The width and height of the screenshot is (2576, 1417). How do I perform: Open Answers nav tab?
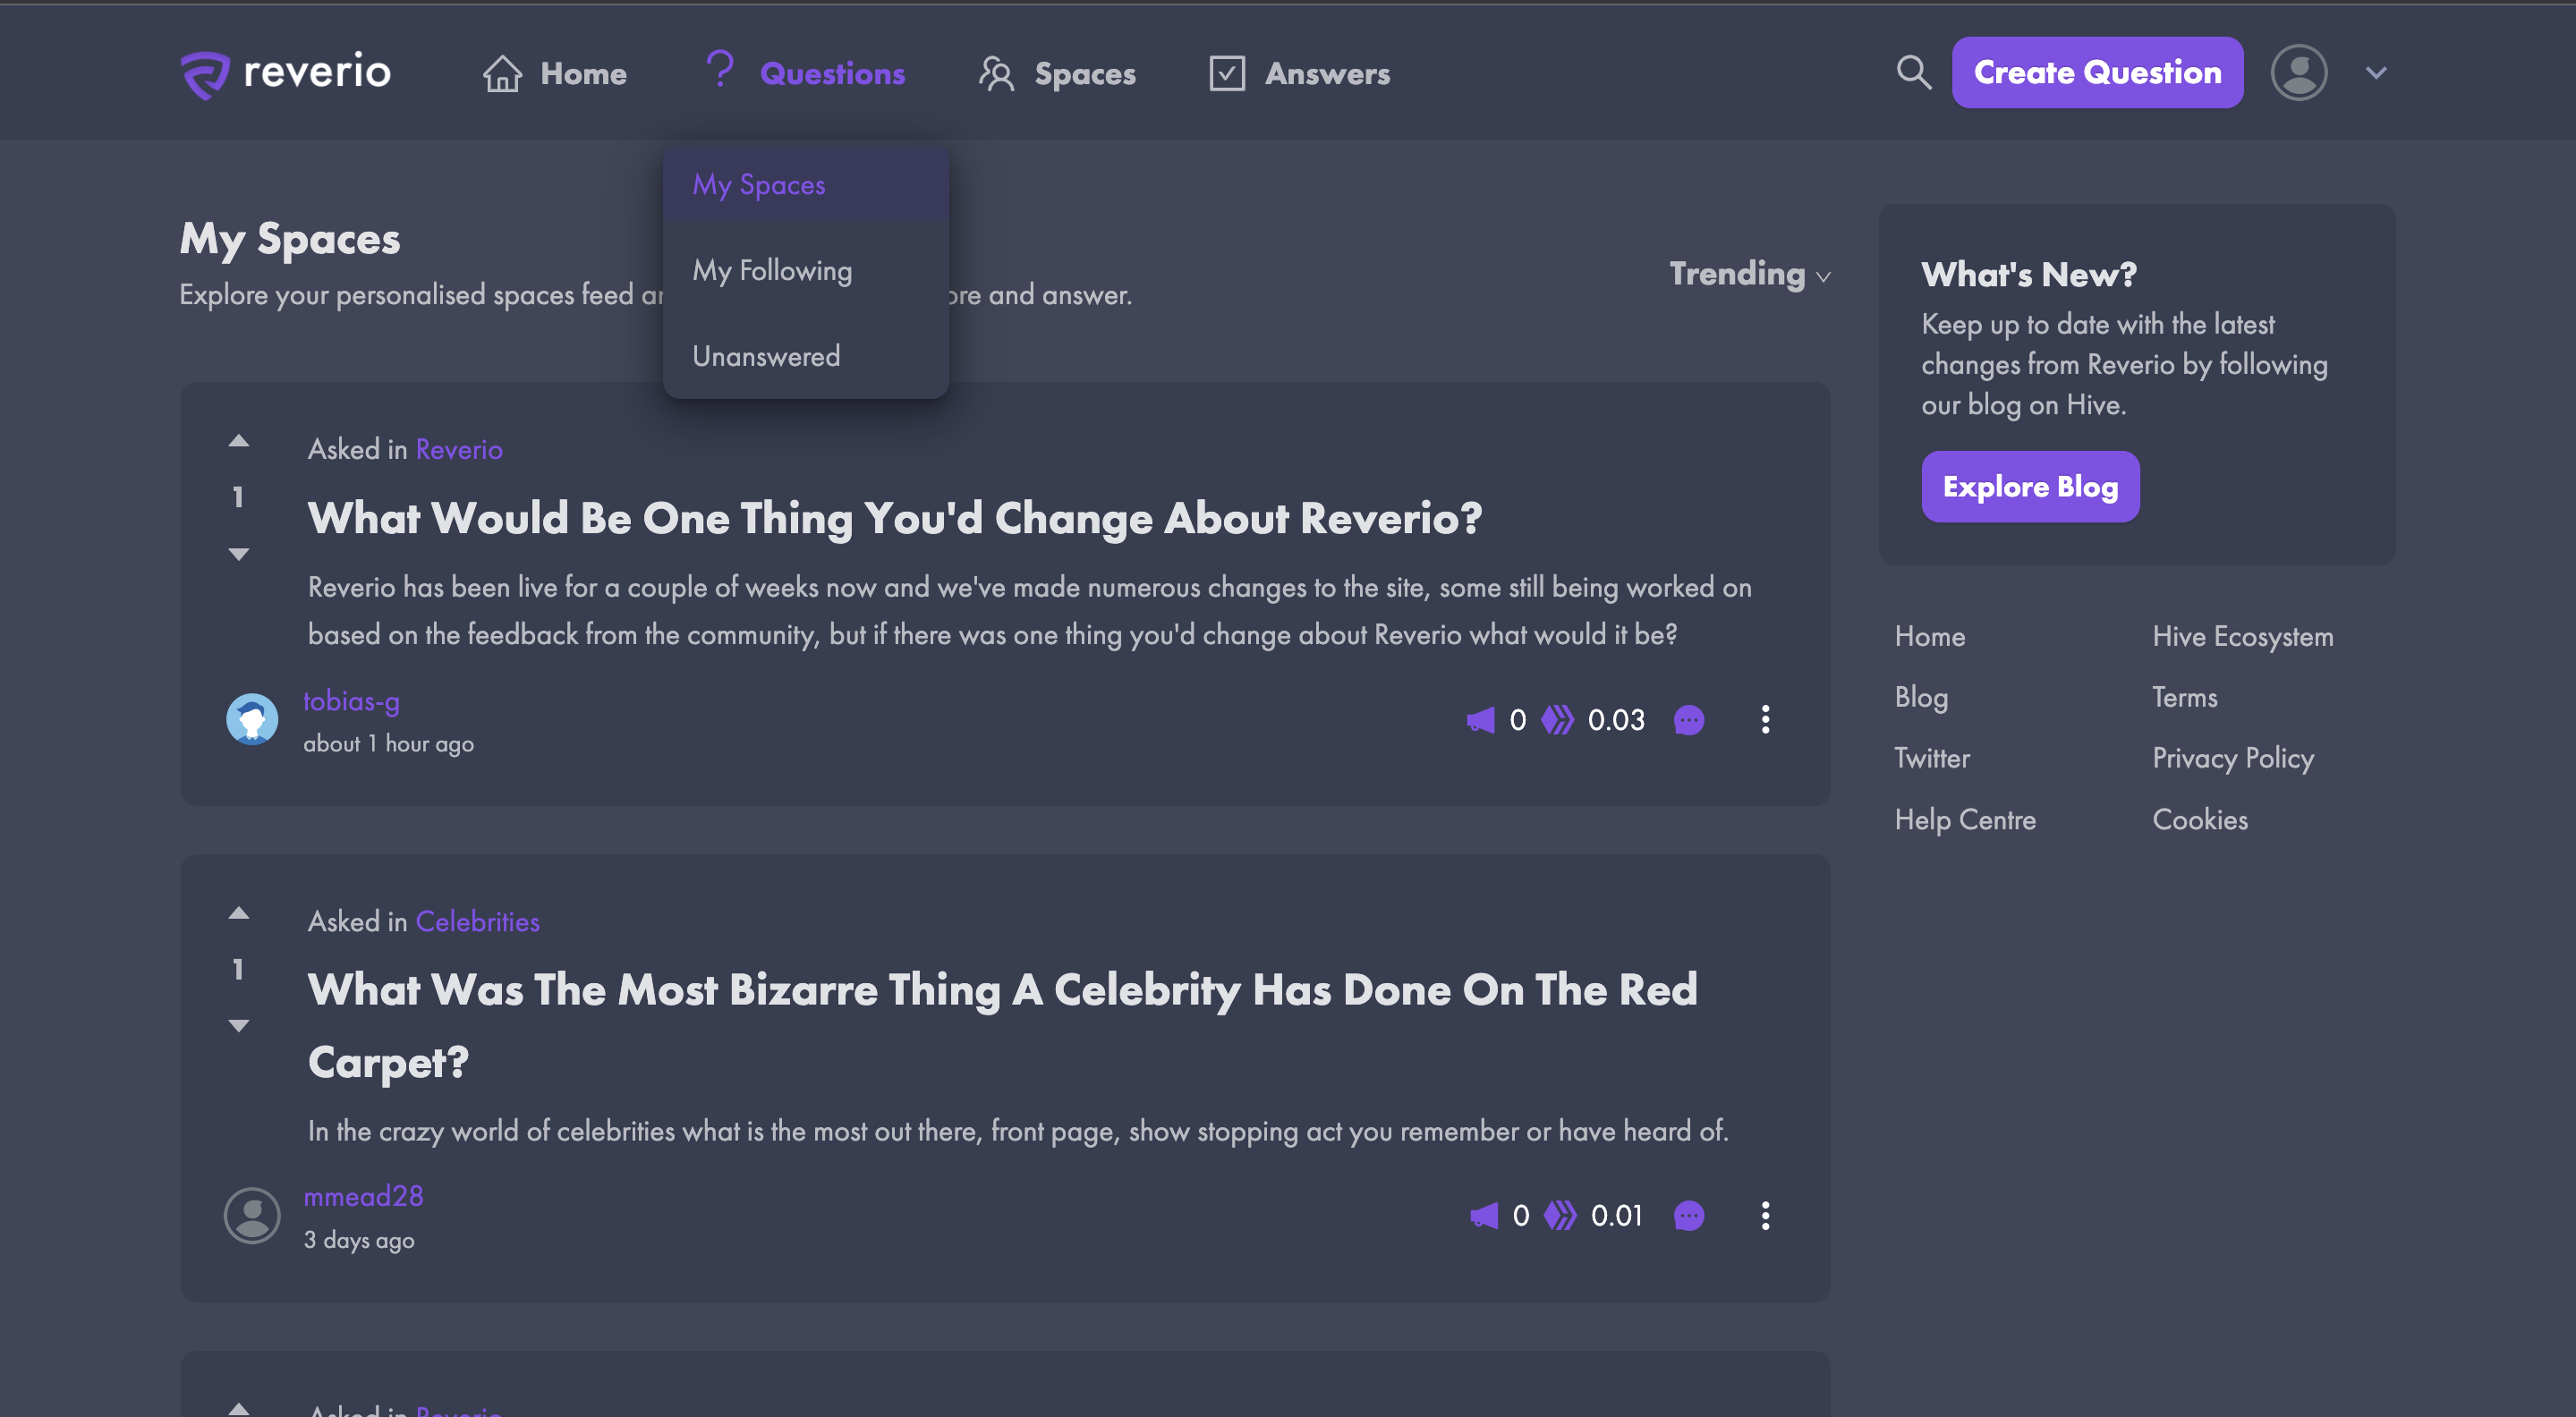[x=1299, y=73]
